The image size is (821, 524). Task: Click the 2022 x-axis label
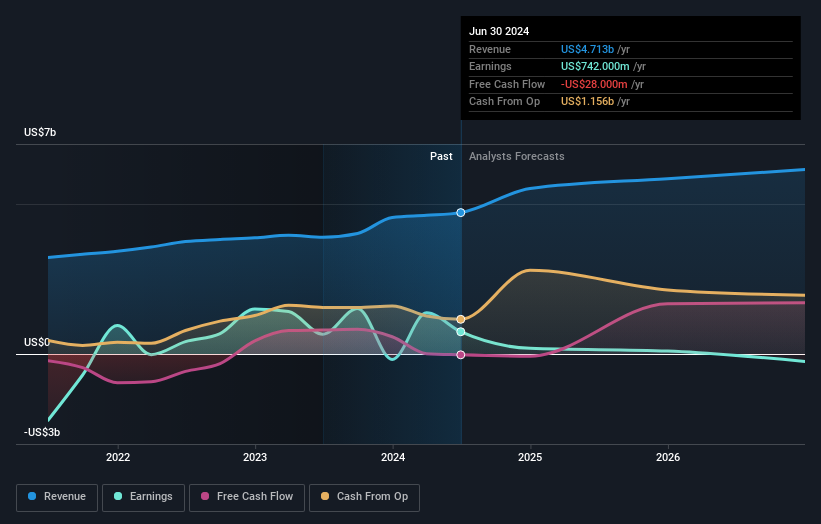pyautogui.click(x=118, y=457)
